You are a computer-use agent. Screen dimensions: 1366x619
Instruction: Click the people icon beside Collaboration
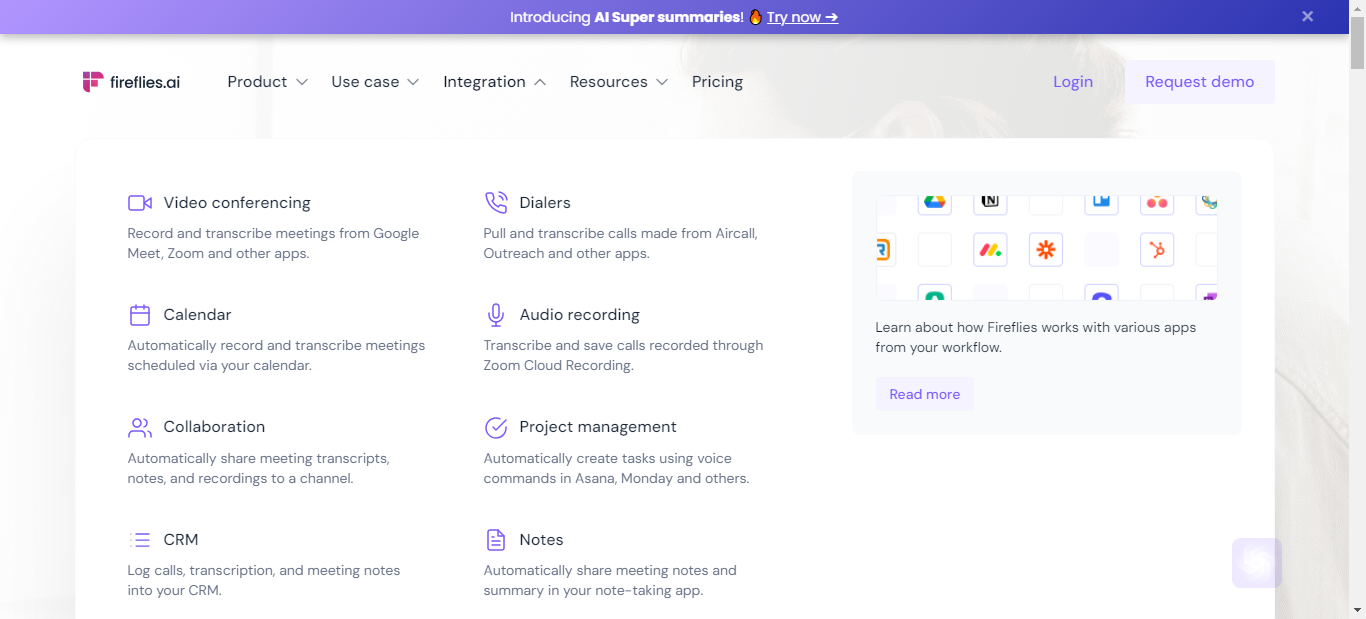140,427
